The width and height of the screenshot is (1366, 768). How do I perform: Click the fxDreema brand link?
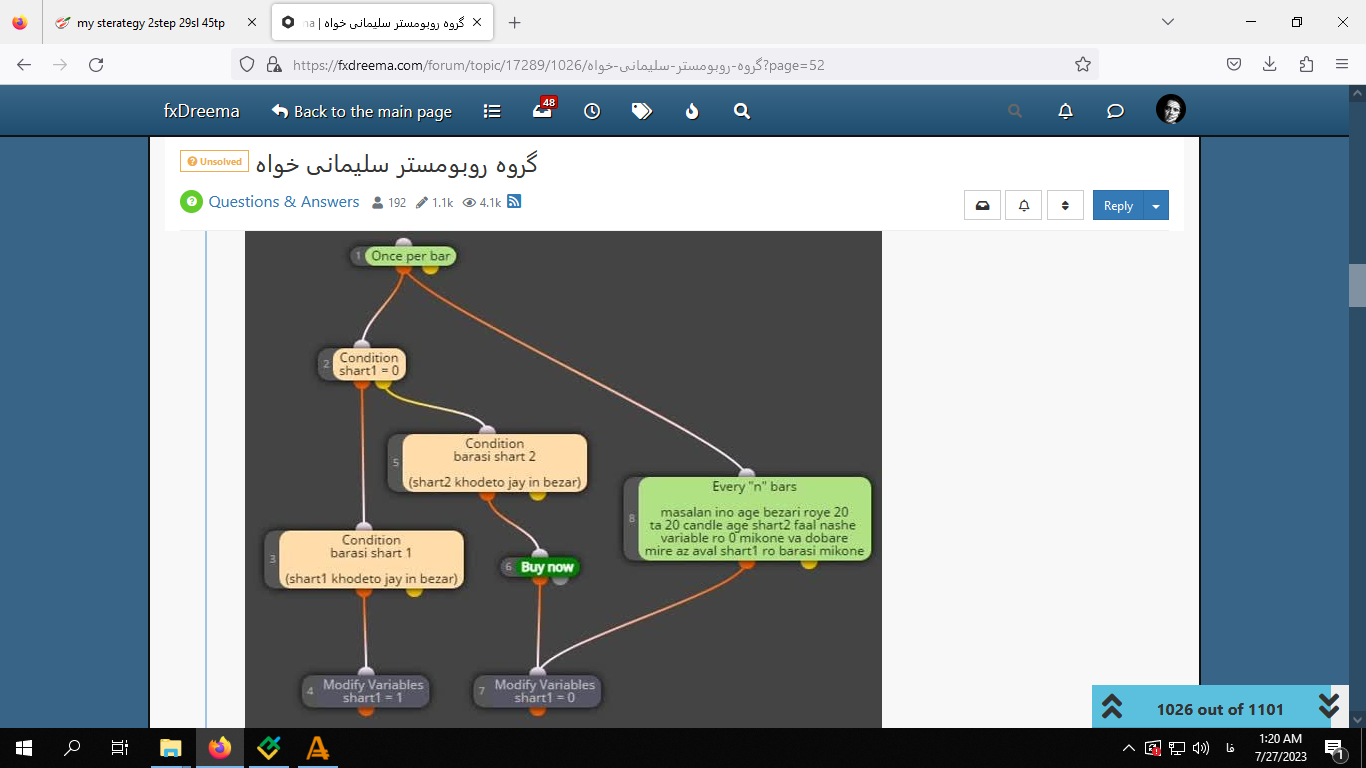(202, 111)
